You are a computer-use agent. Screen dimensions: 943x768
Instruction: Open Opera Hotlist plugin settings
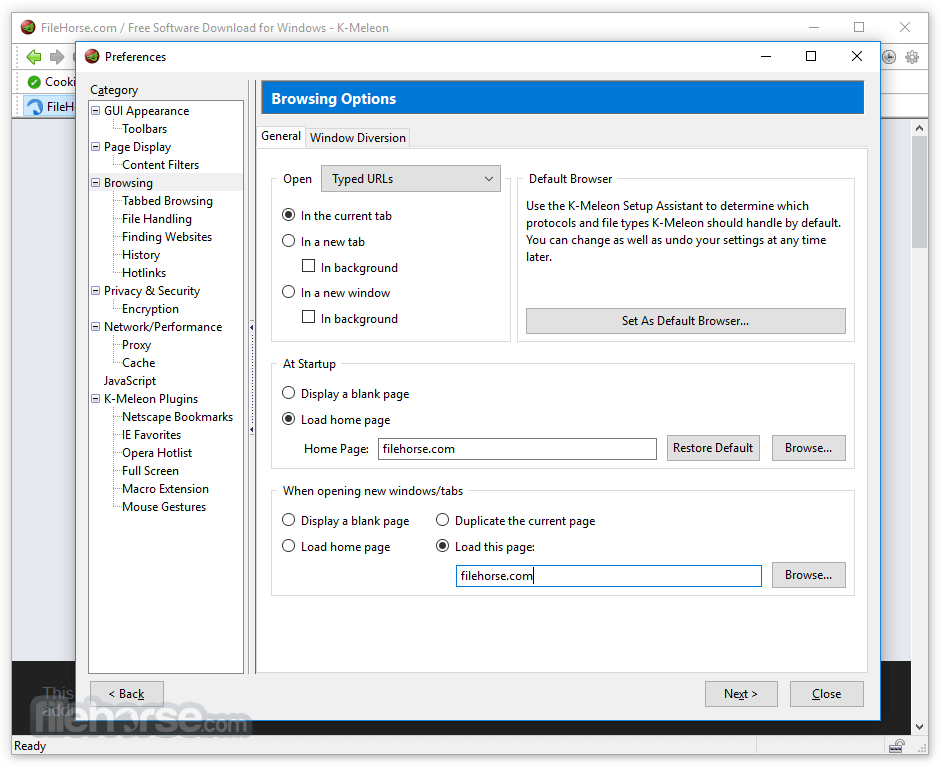[x=157, y=453]
